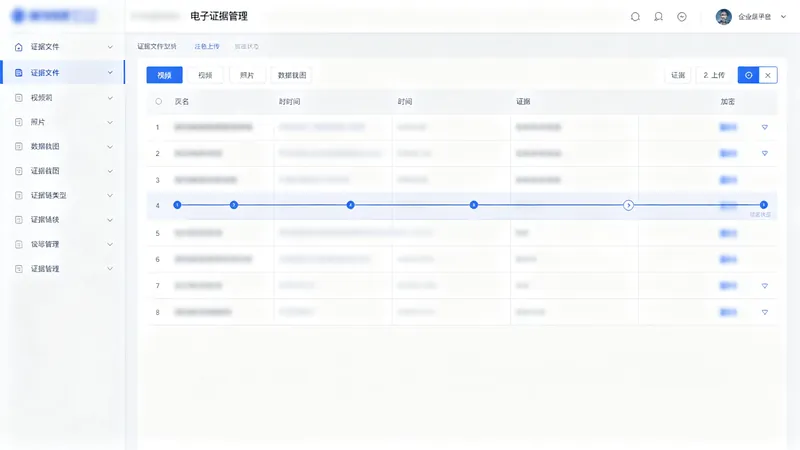This screenshot has width=800, height=450.
Task: Click the 证据 button beside the upload button
Action: point(678,75)
